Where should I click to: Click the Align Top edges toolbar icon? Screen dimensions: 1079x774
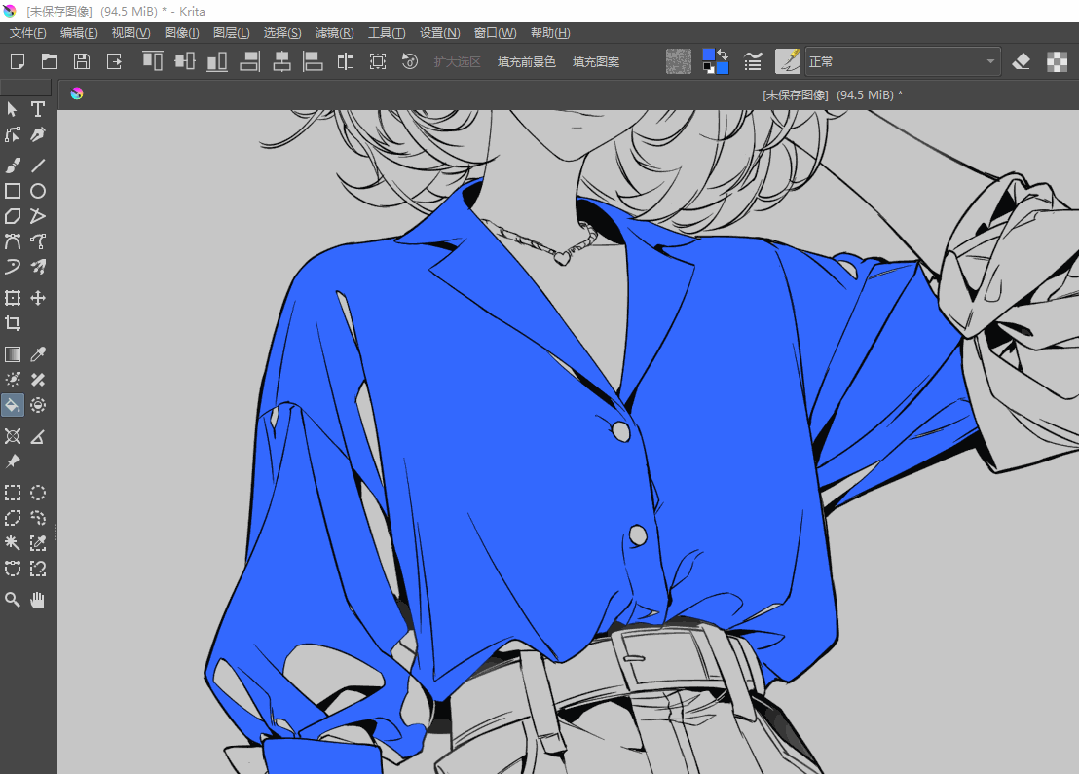[153, 62]
